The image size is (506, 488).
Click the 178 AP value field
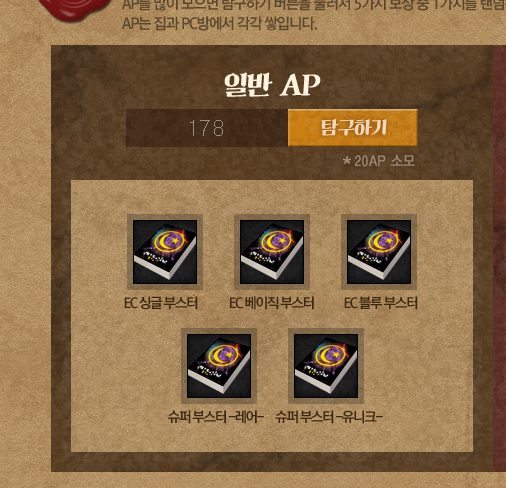pyautogui.click(x=207, y=128)
